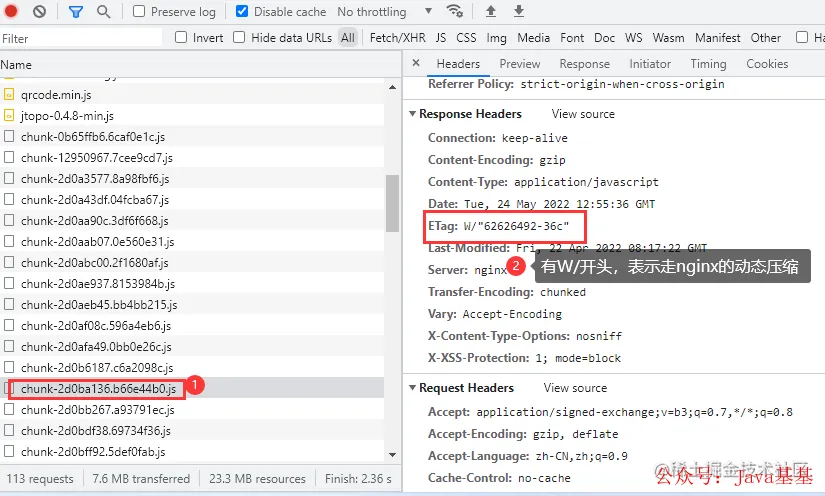Click icon beside chunk-2d0a43df.04fcba67.js

9,199
